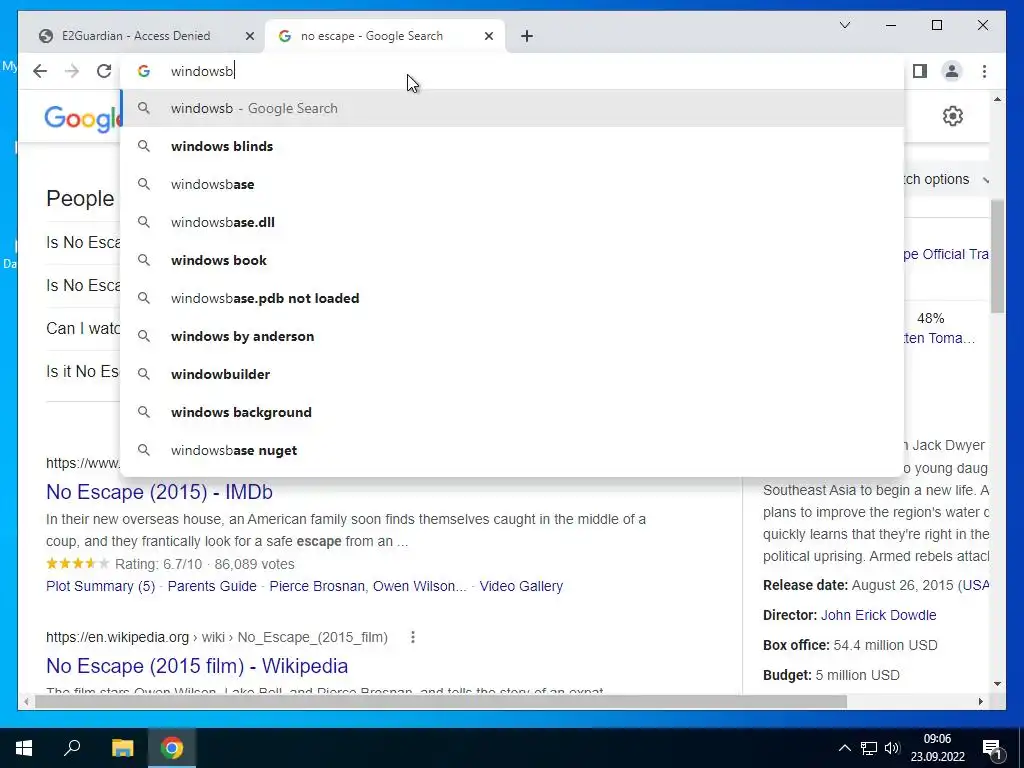Click search icon beside 'windowbuilder'
1024x768 pixels.
click(144, 374)
